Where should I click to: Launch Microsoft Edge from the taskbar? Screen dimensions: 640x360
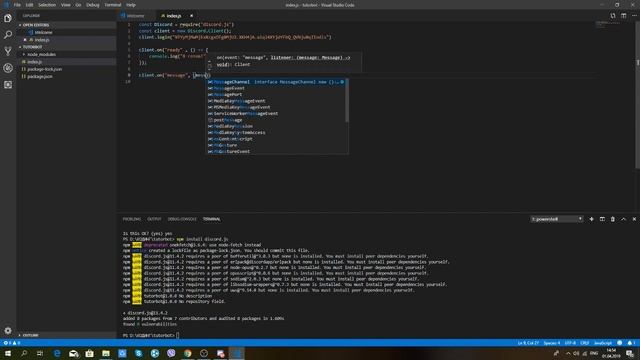(57, 353)
